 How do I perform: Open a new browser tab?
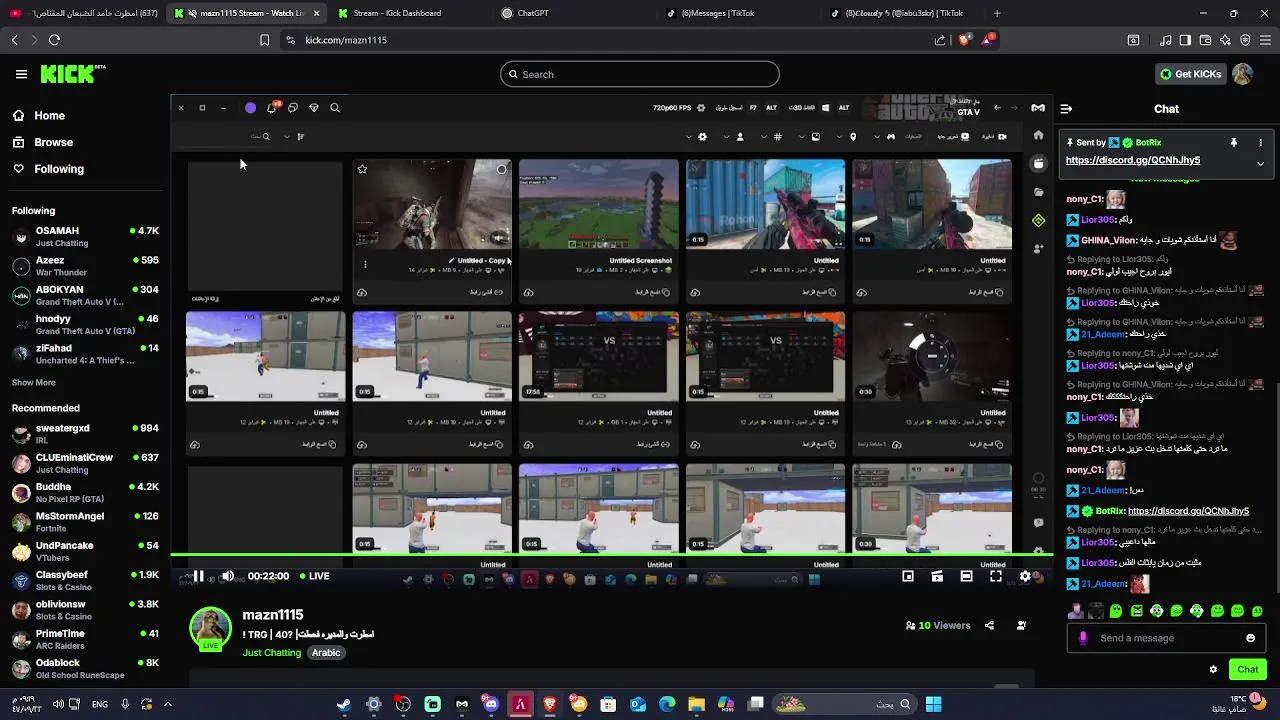pos(997,13)
